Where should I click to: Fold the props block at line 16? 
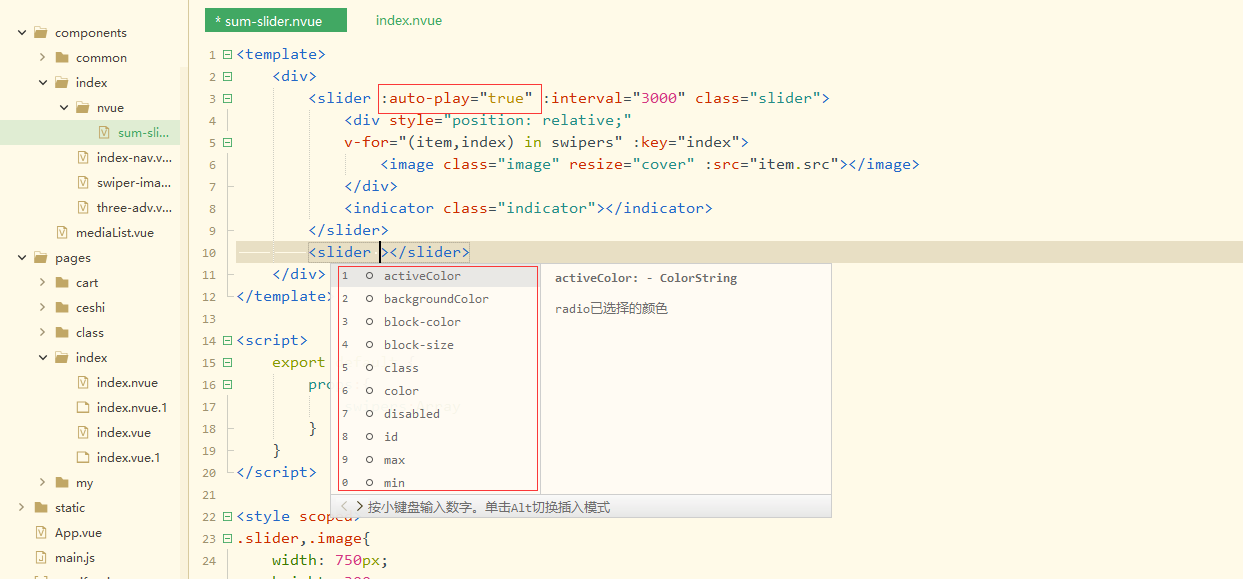(228, 385)
